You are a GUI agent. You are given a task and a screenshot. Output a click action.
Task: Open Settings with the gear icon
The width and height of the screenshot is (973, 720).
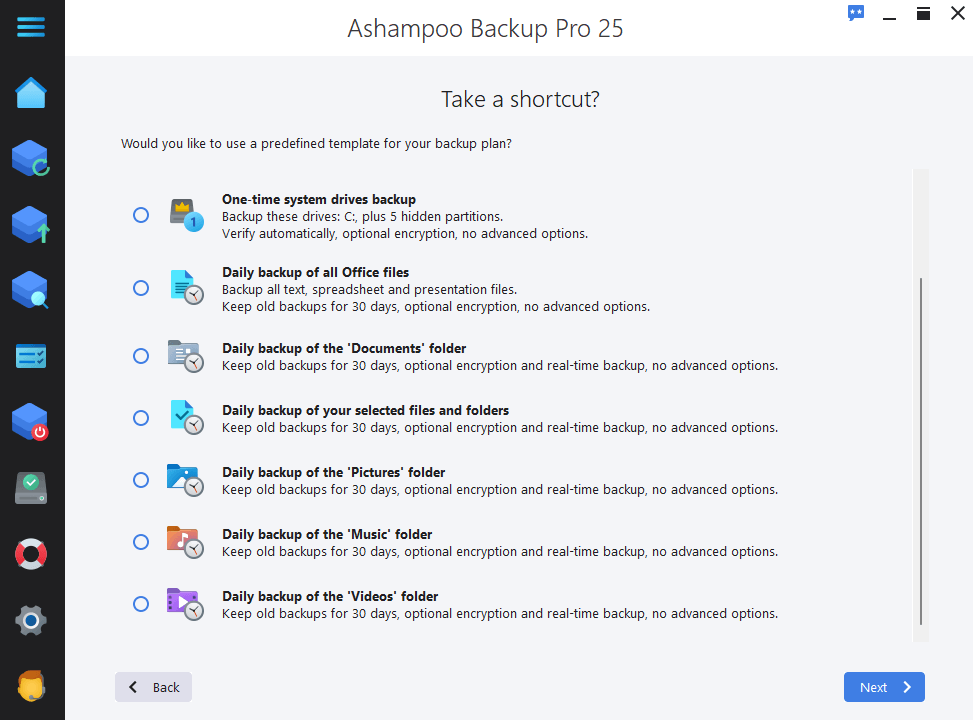31,620
